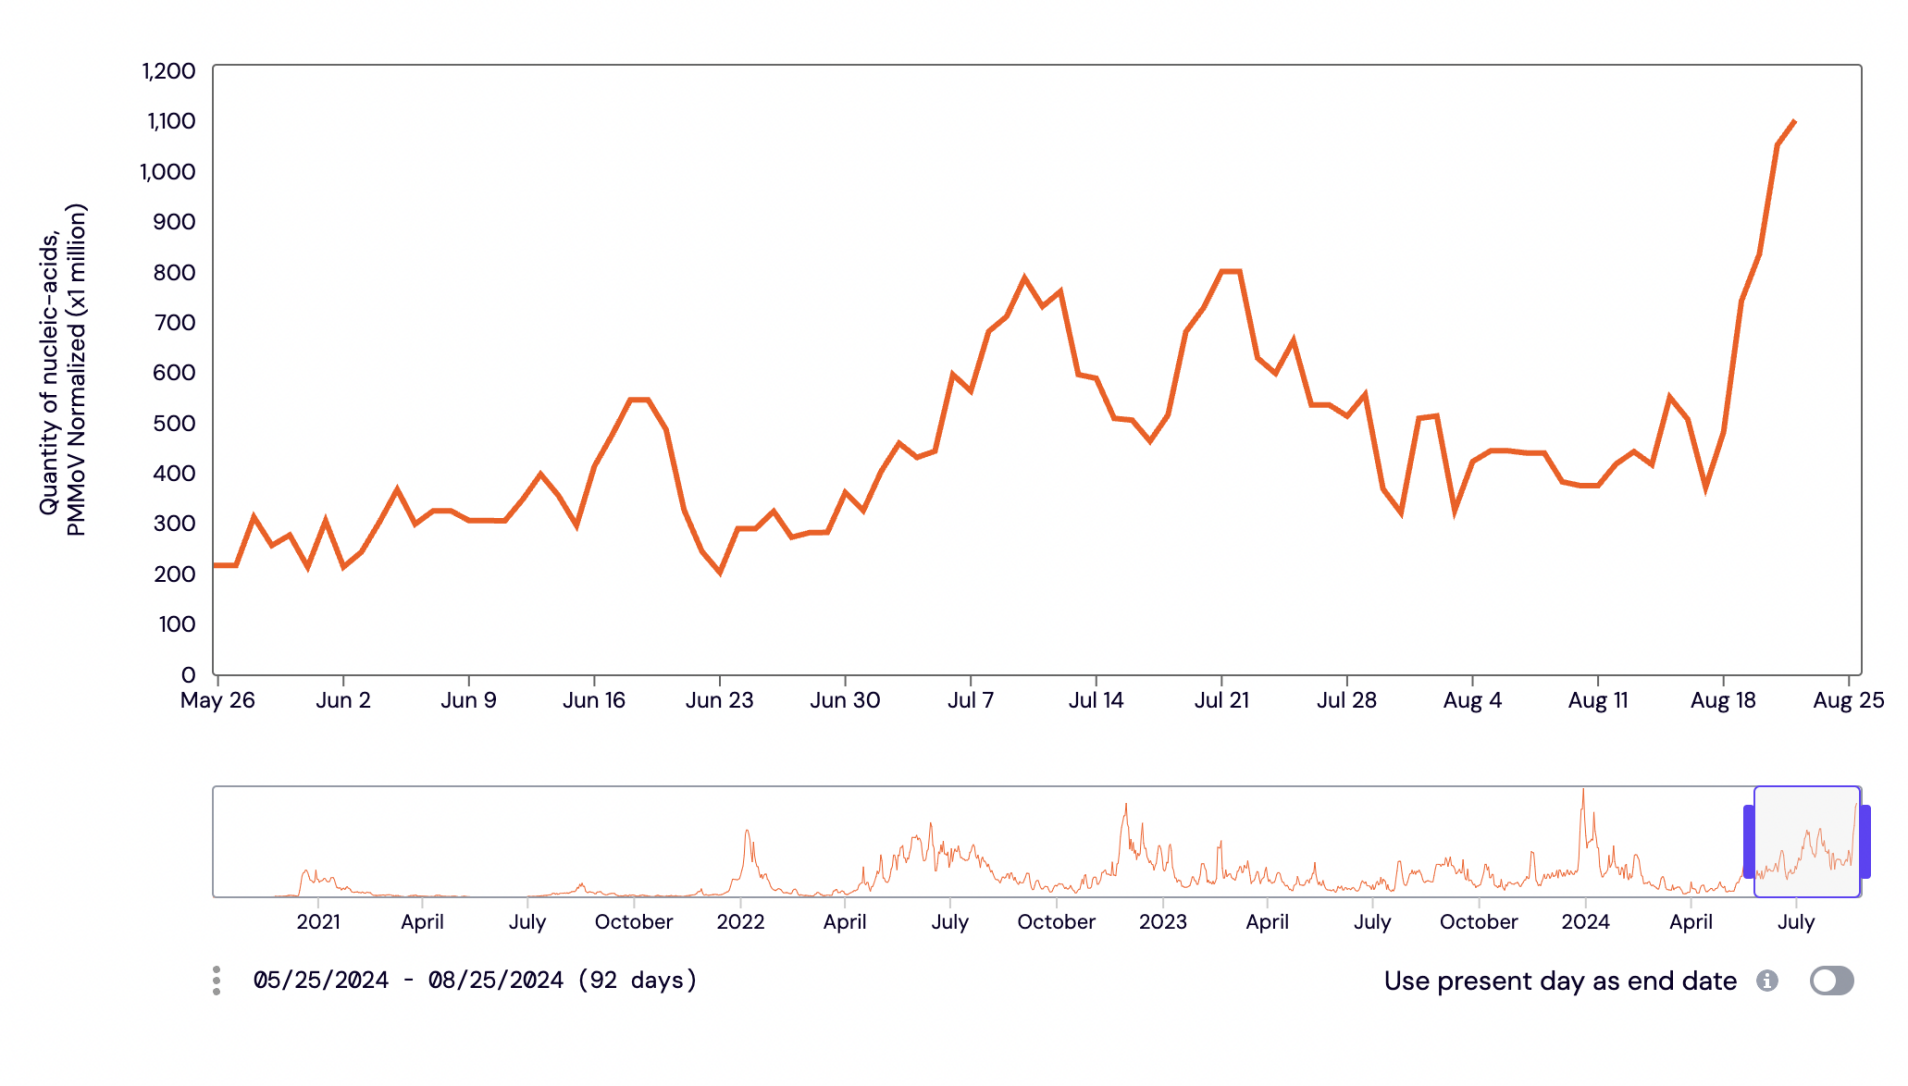
Task: Click the highlighted selection window in overview chart
Action: tap(1806, 842)
